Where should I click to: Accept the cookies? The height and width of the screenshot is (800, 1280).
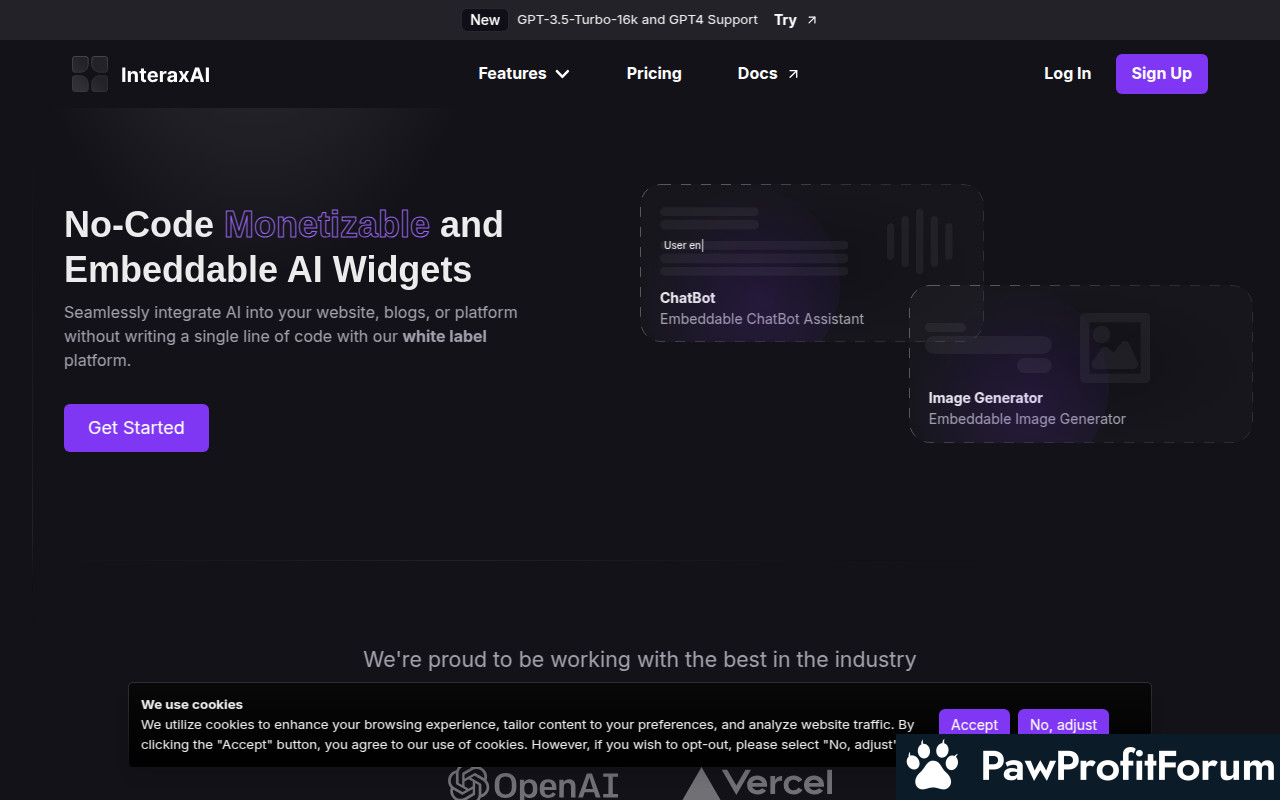click(974, 724)
